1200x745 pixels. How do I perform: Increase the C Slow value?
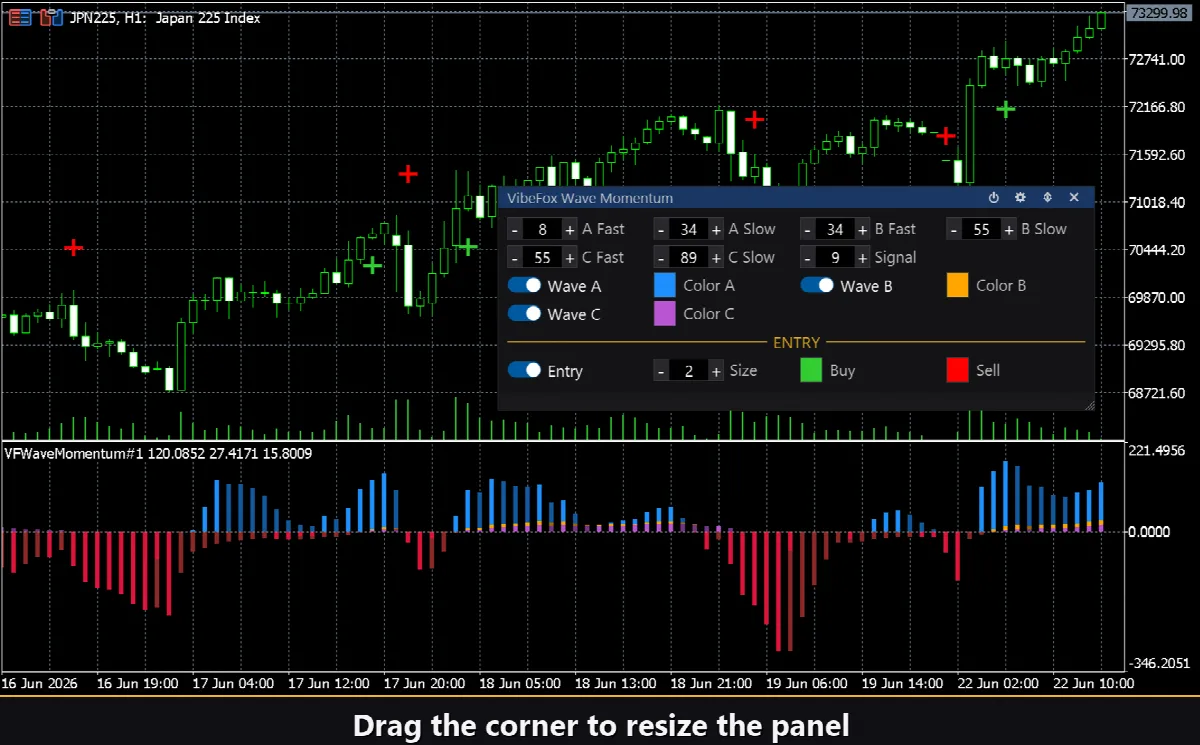(716, 258)
